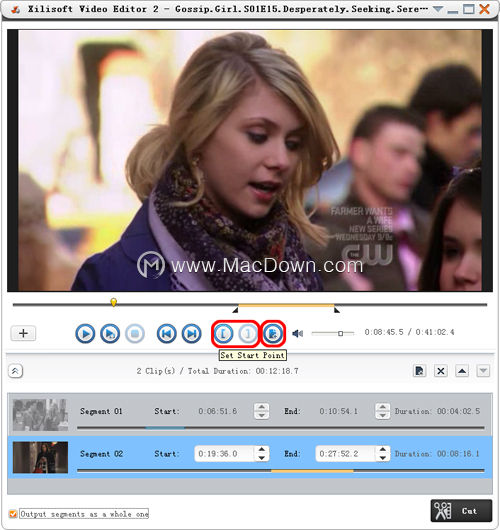
Task: Click the segment end triangle marker on the timeline
Action: point(337,310)
